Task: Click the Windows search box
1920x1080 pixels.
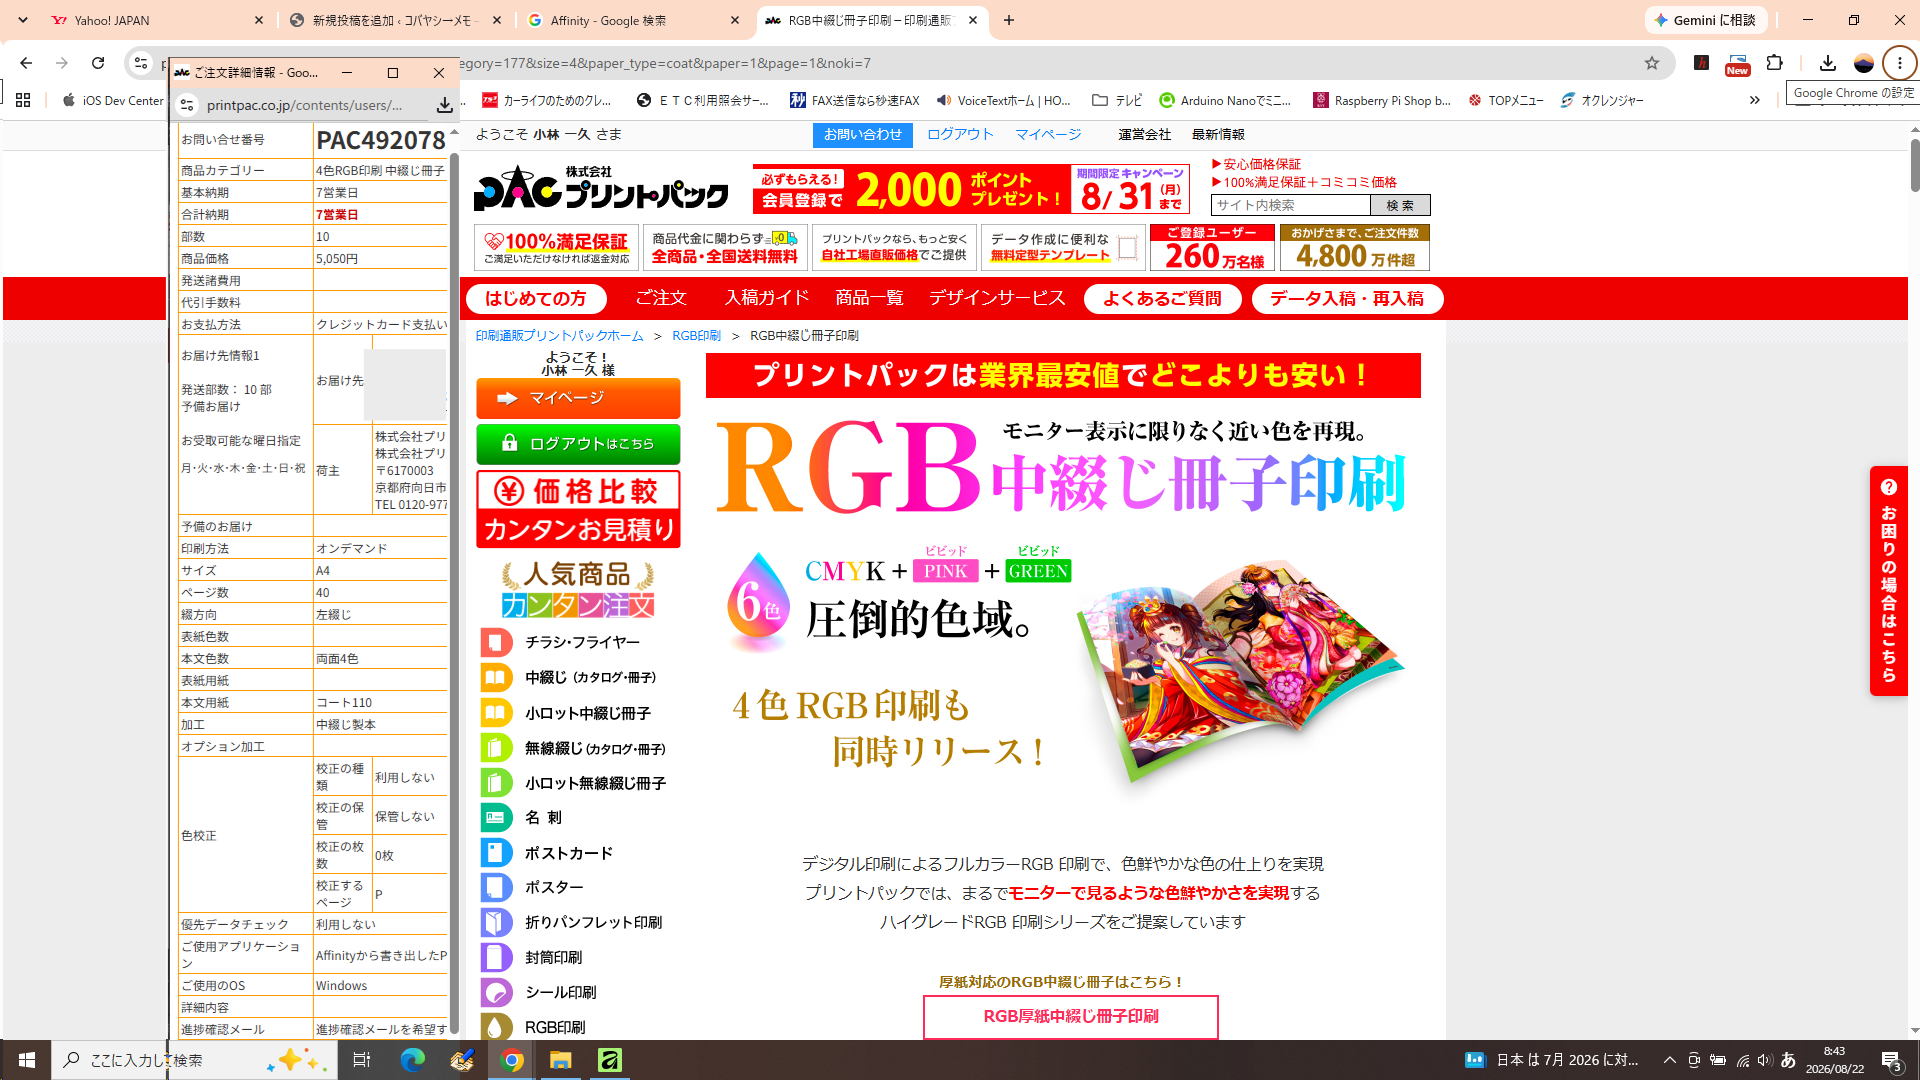Action: coord(194,1060)
